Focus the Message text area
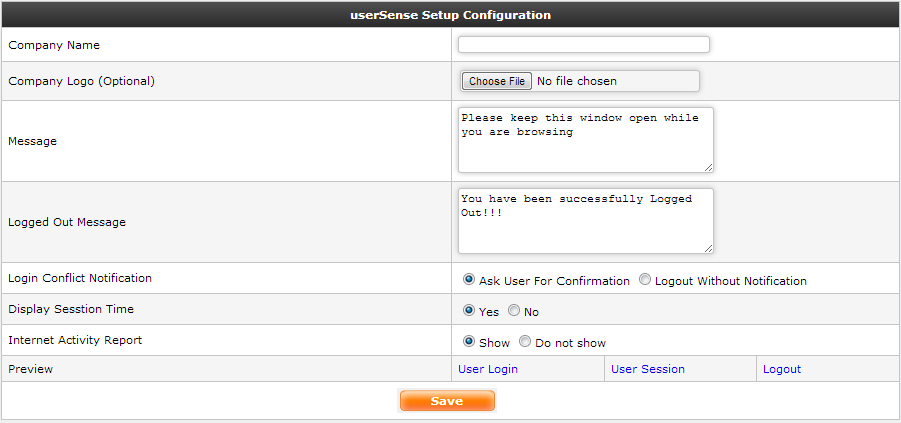 (x=585, y=140)
